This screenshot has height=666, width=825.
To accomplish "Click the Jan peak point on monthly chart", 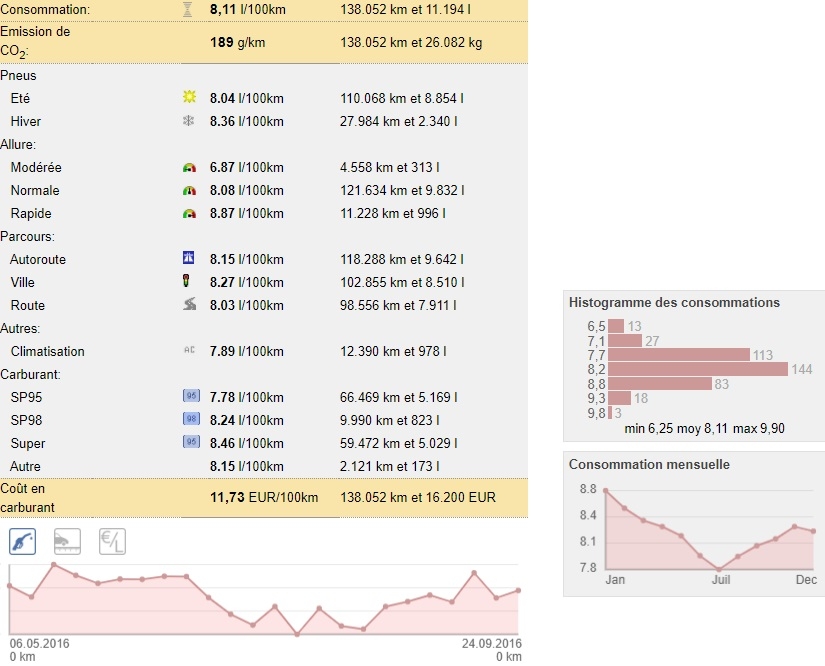I will (606, 490).
